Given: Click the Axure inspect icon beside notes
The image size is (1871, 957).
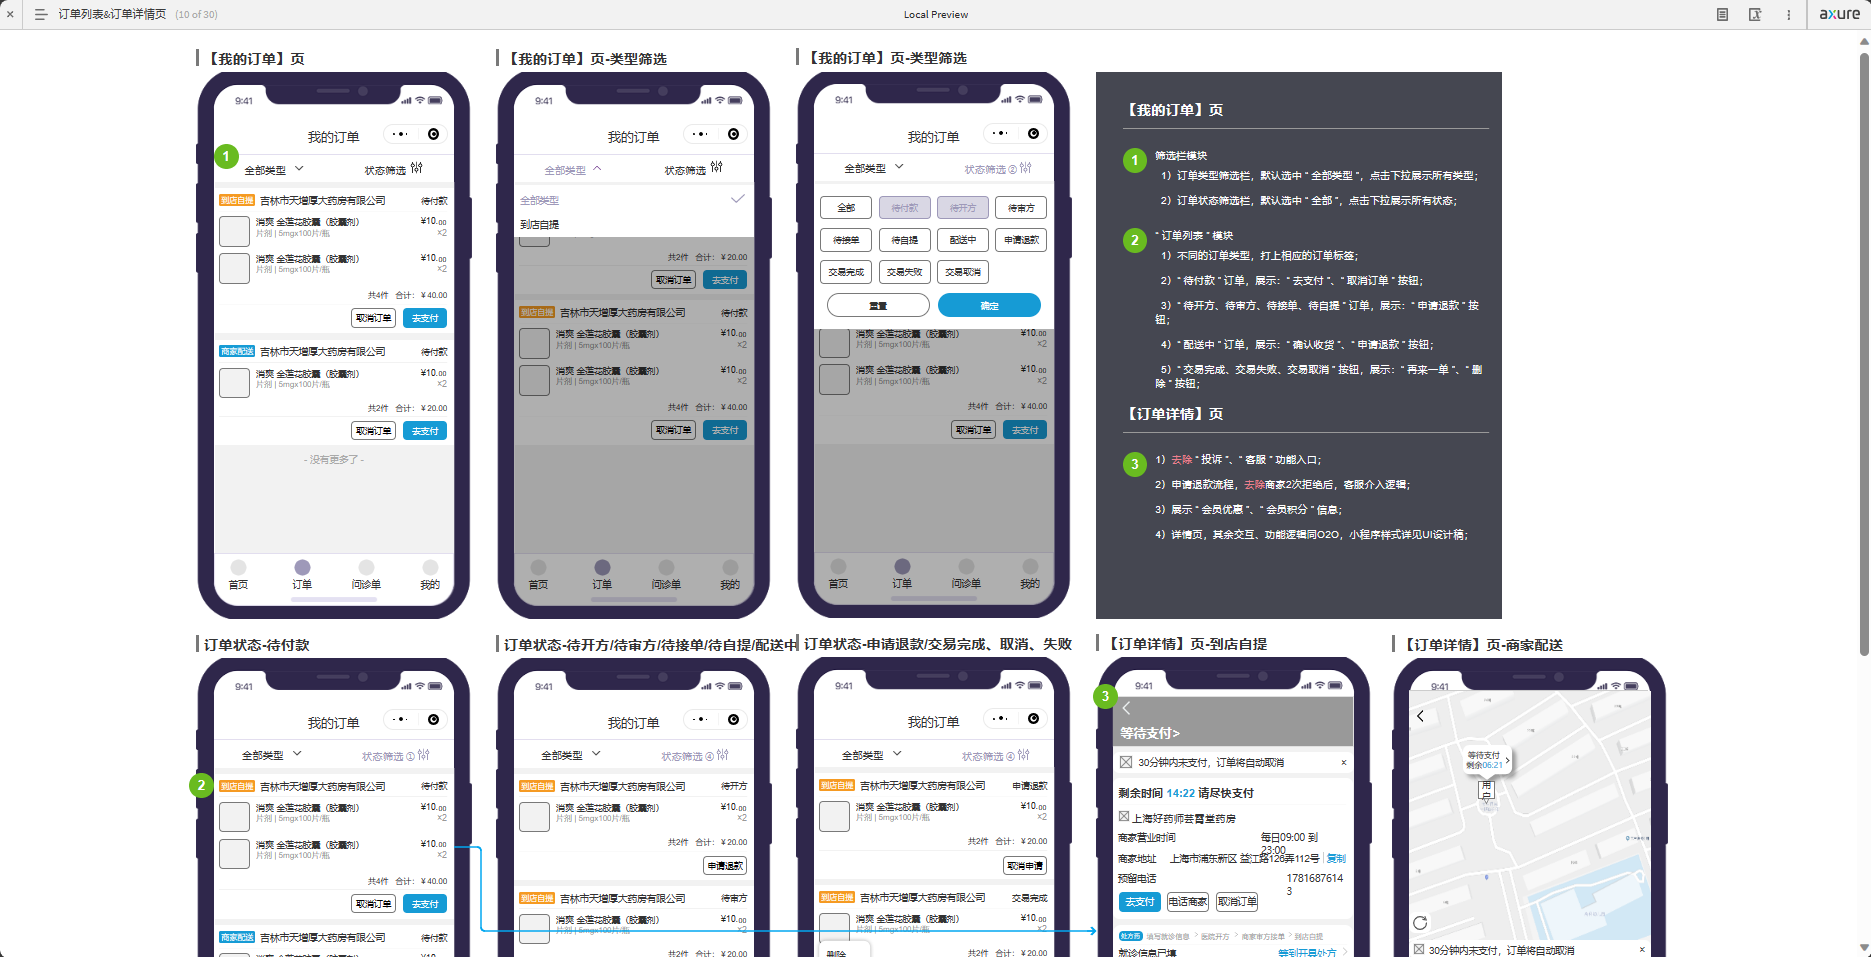Looking at the screenshot, I should click(1755, 14).
